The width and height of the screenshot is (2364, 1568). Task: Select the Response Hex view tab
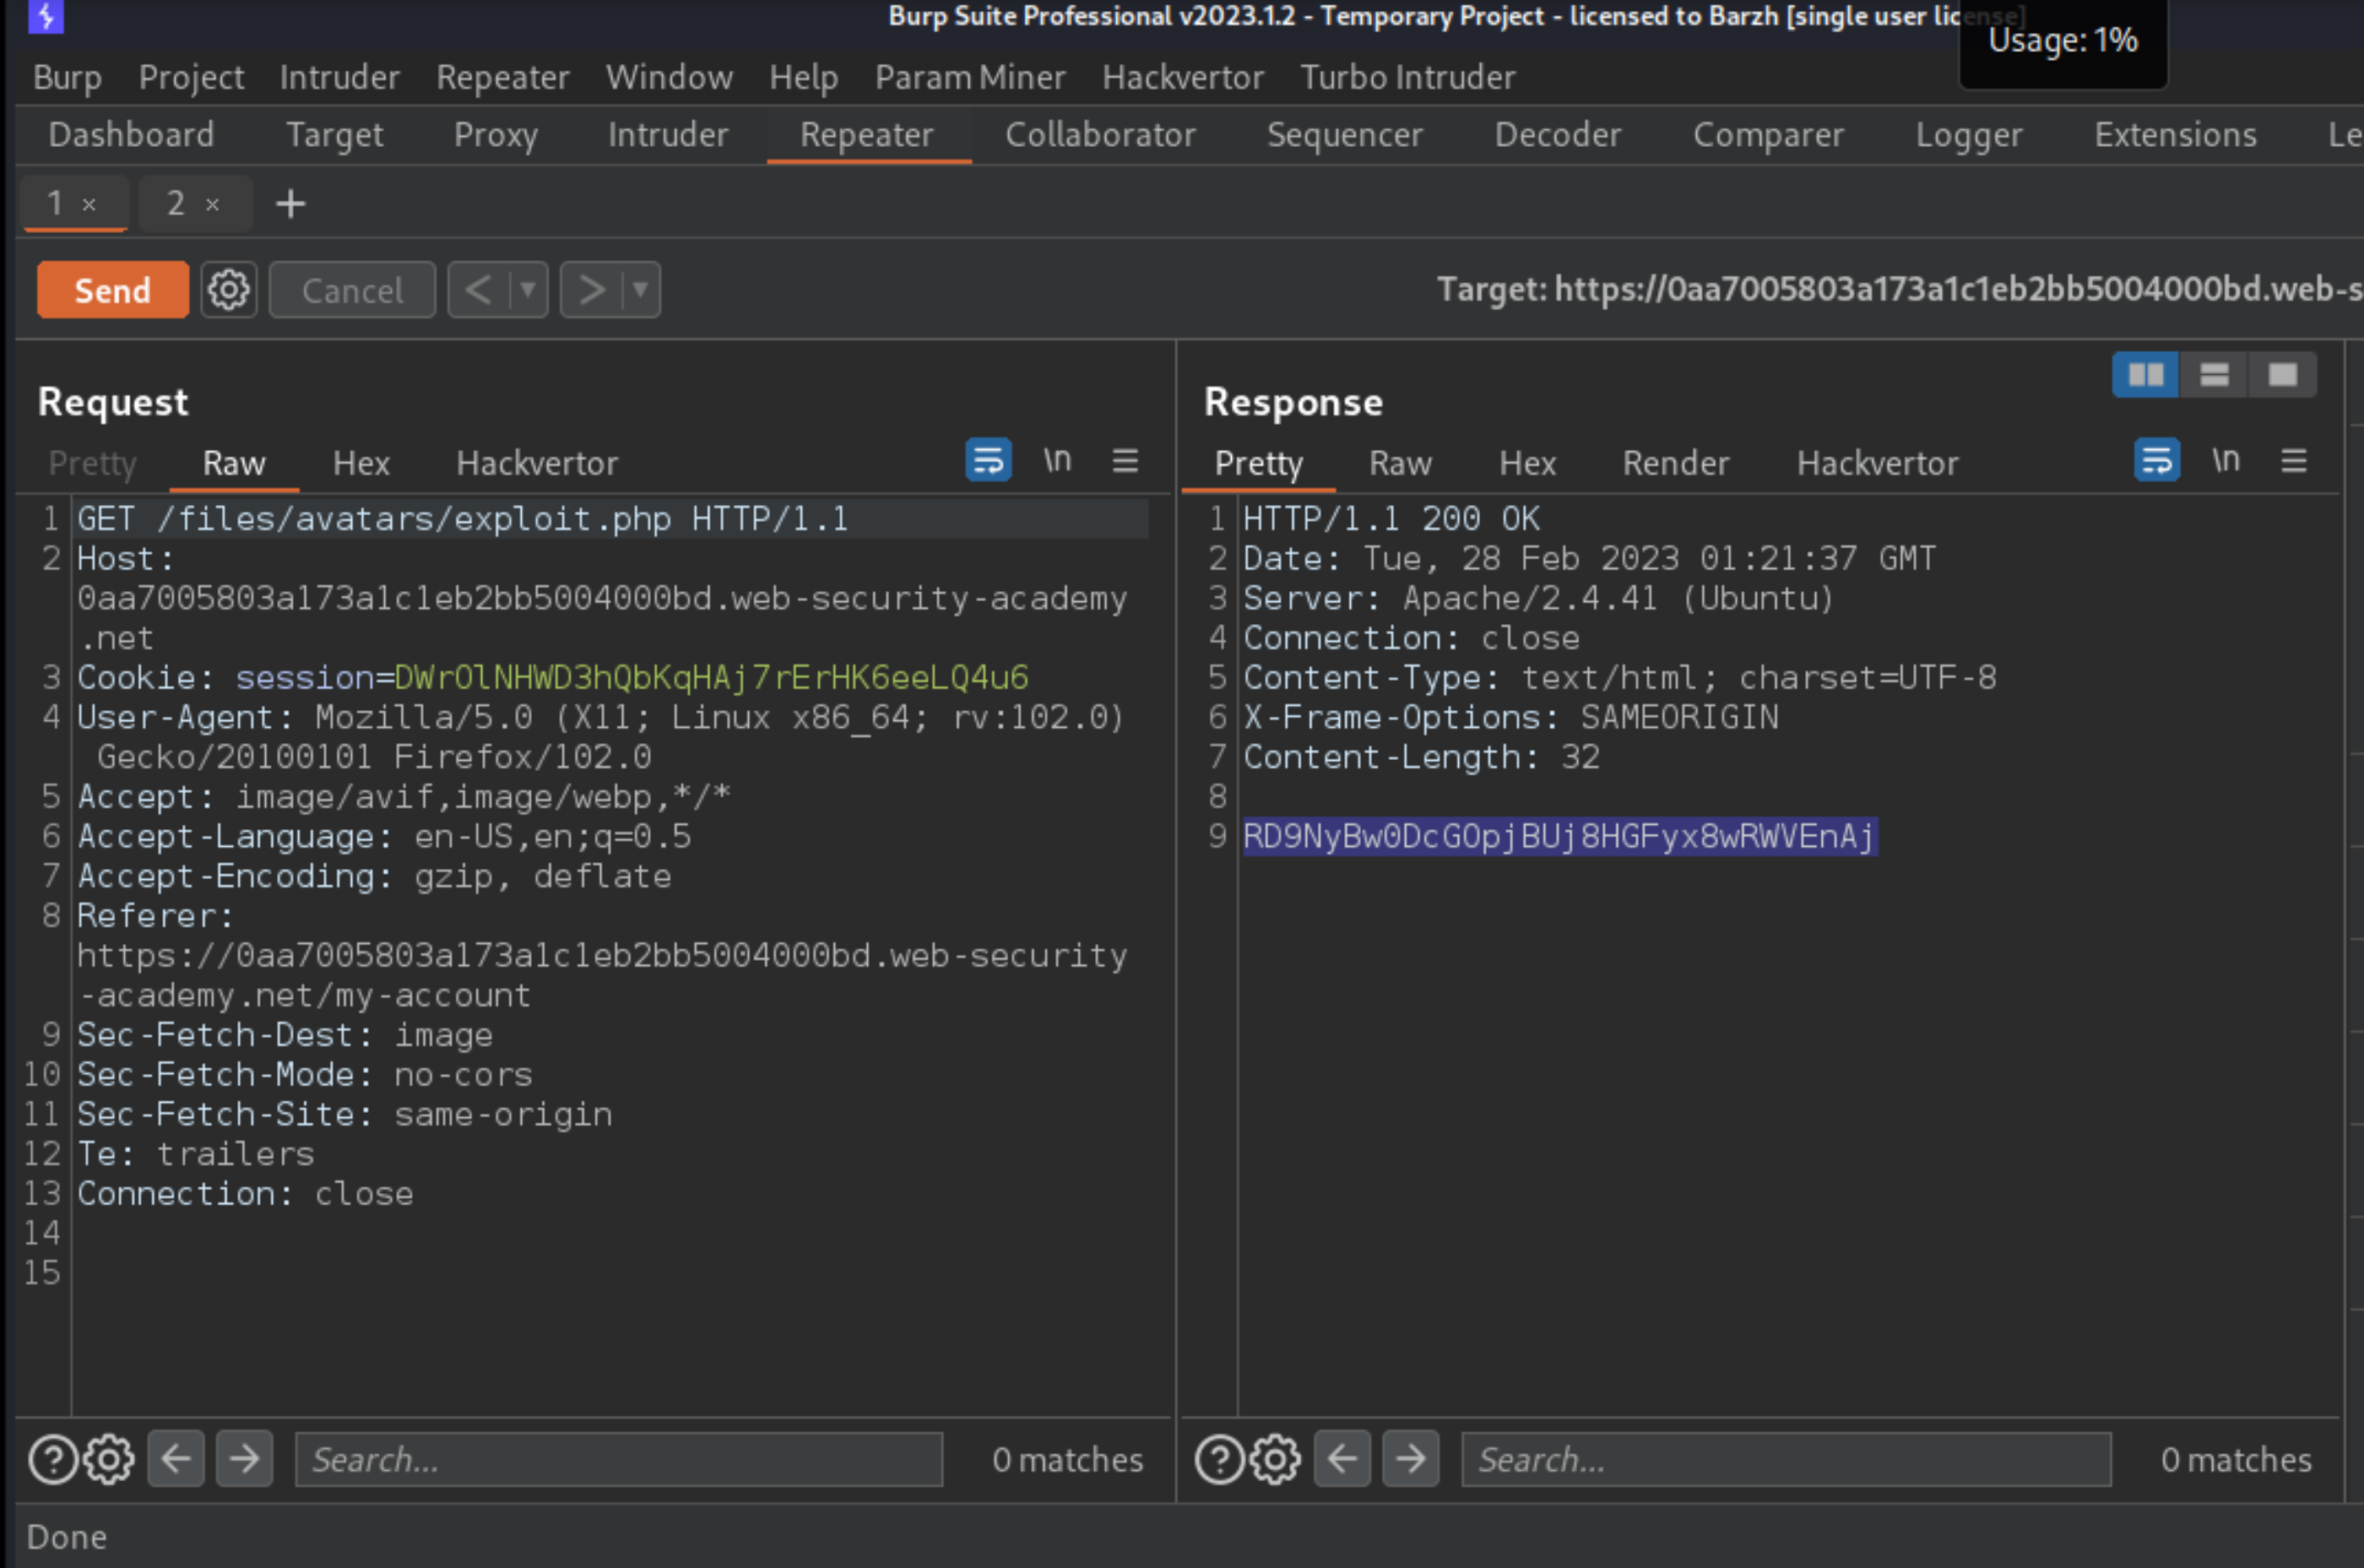click(x=1527, y=463)
